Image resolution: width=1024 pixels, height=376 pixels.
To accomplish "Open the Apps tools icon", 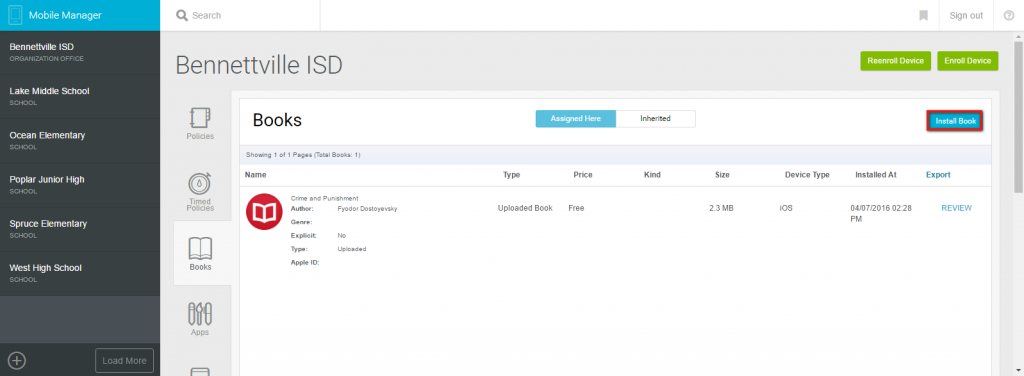I will (200, 314).
